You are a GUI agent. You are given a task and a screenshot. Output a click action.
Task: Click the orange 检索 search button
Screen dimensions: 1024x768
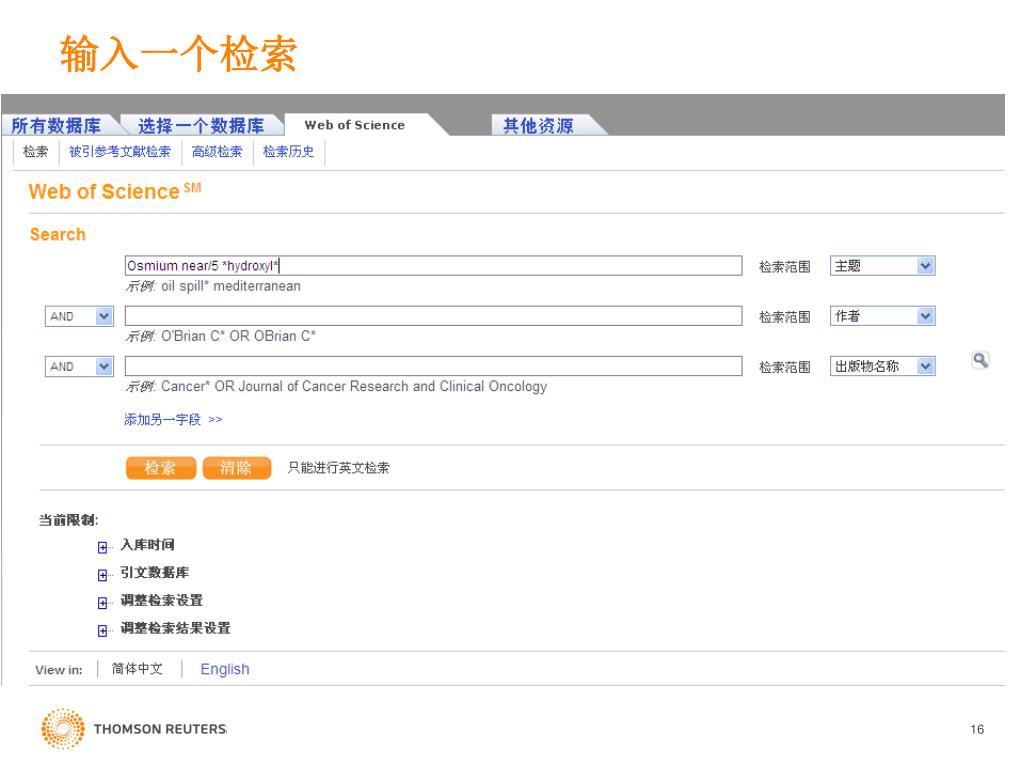pyautogui.click(x=161, y=468)
